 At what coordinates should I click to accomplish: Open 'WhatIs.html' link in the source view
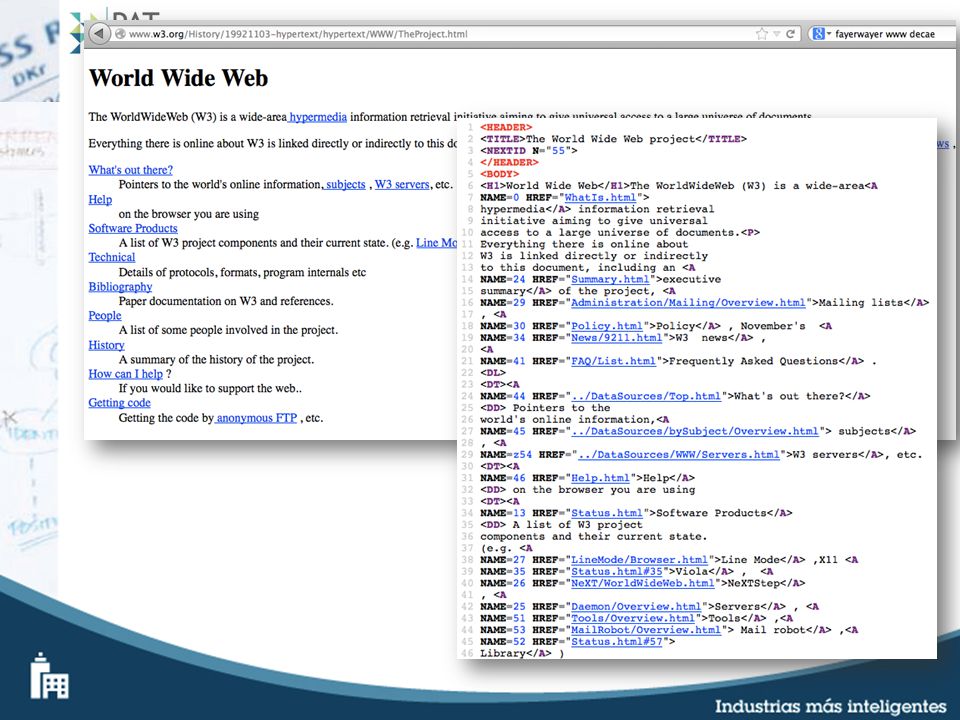pos(601,198)
